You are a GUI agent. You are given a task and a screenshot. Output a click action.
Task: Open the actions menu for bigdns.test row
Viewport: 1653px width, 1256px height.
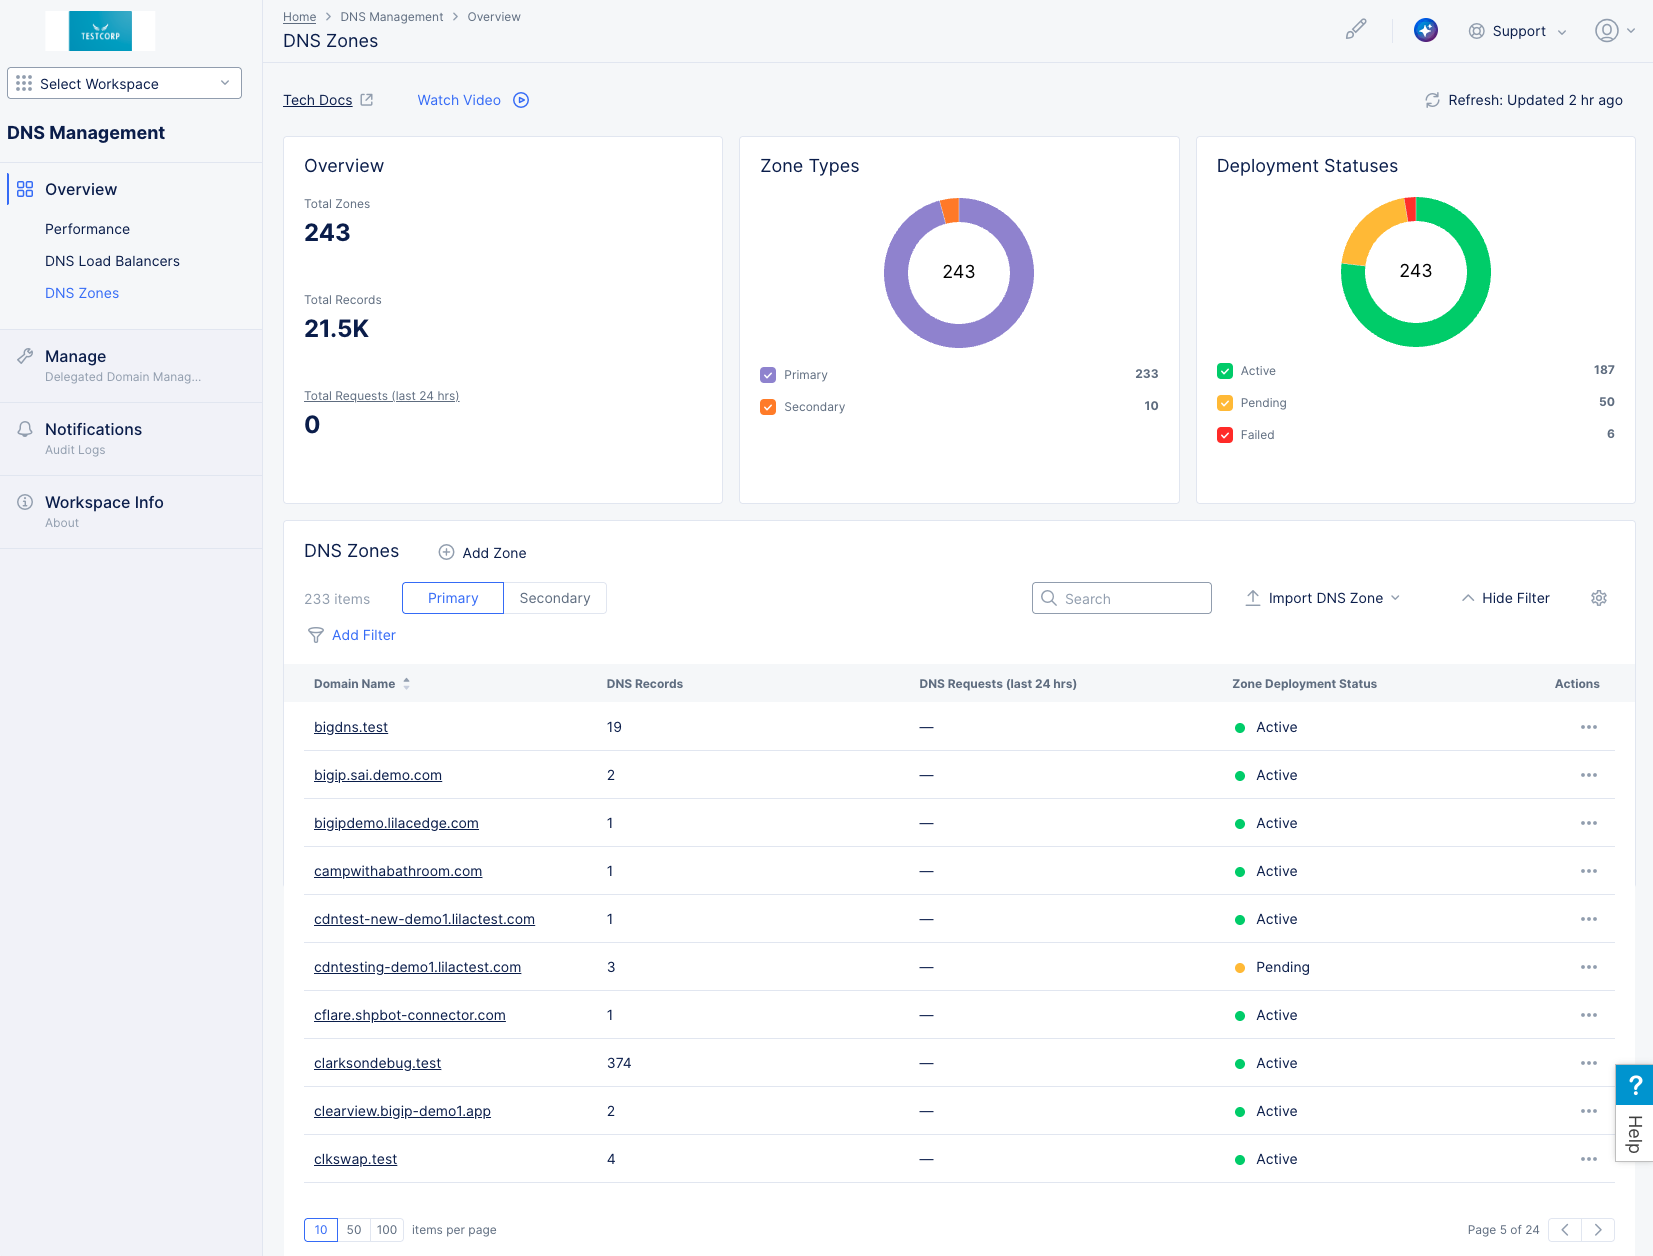tap(1588, 727)
